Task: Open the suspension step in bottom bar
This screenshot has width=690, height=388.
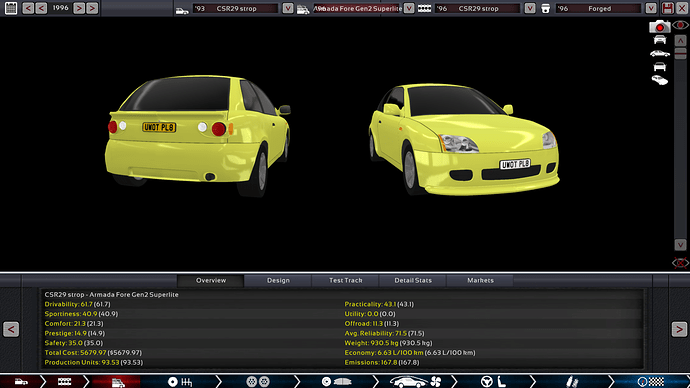Action: [571, 381]
